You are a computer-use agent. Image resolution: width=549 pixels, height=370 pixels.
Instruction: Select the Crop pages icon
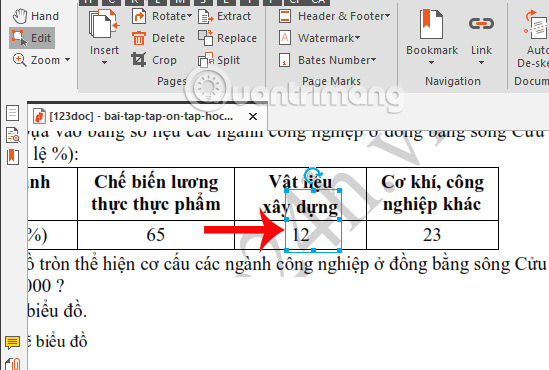pyautogui.click(x=139, y=60)
